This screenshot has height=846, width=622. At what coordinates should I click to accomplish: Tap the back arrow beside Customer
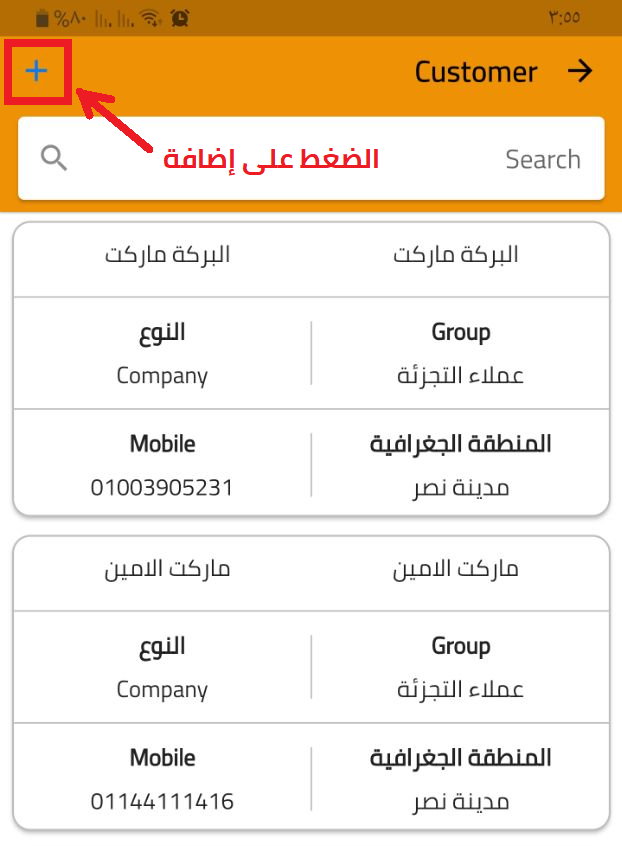tap(580, 71)
